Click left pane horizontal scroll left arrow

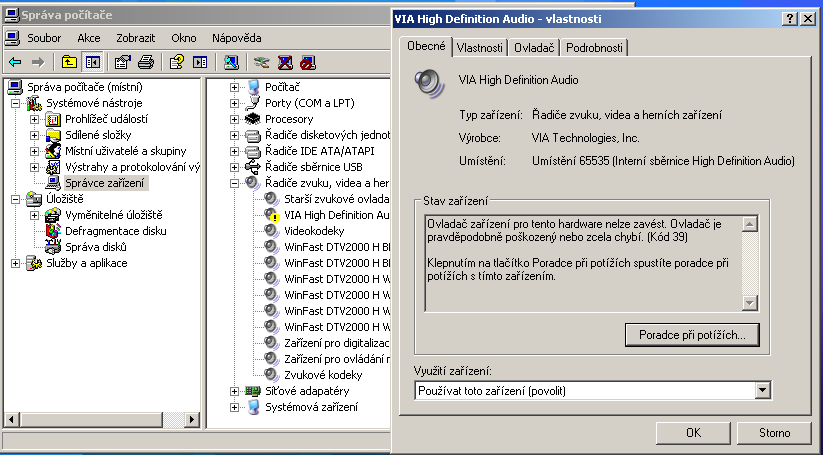[12, 419]
